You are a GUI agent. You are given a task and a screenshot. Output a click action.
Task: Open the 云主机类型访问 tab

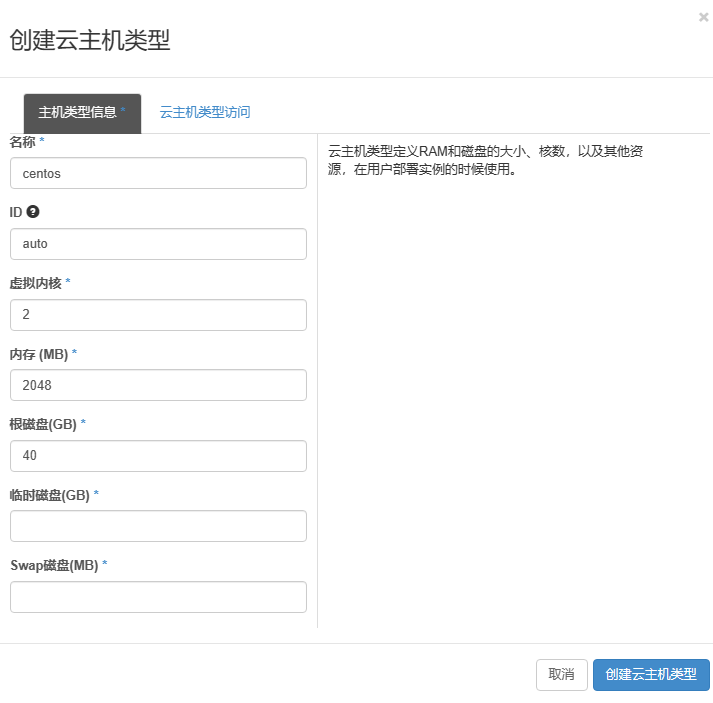(205, 112)
